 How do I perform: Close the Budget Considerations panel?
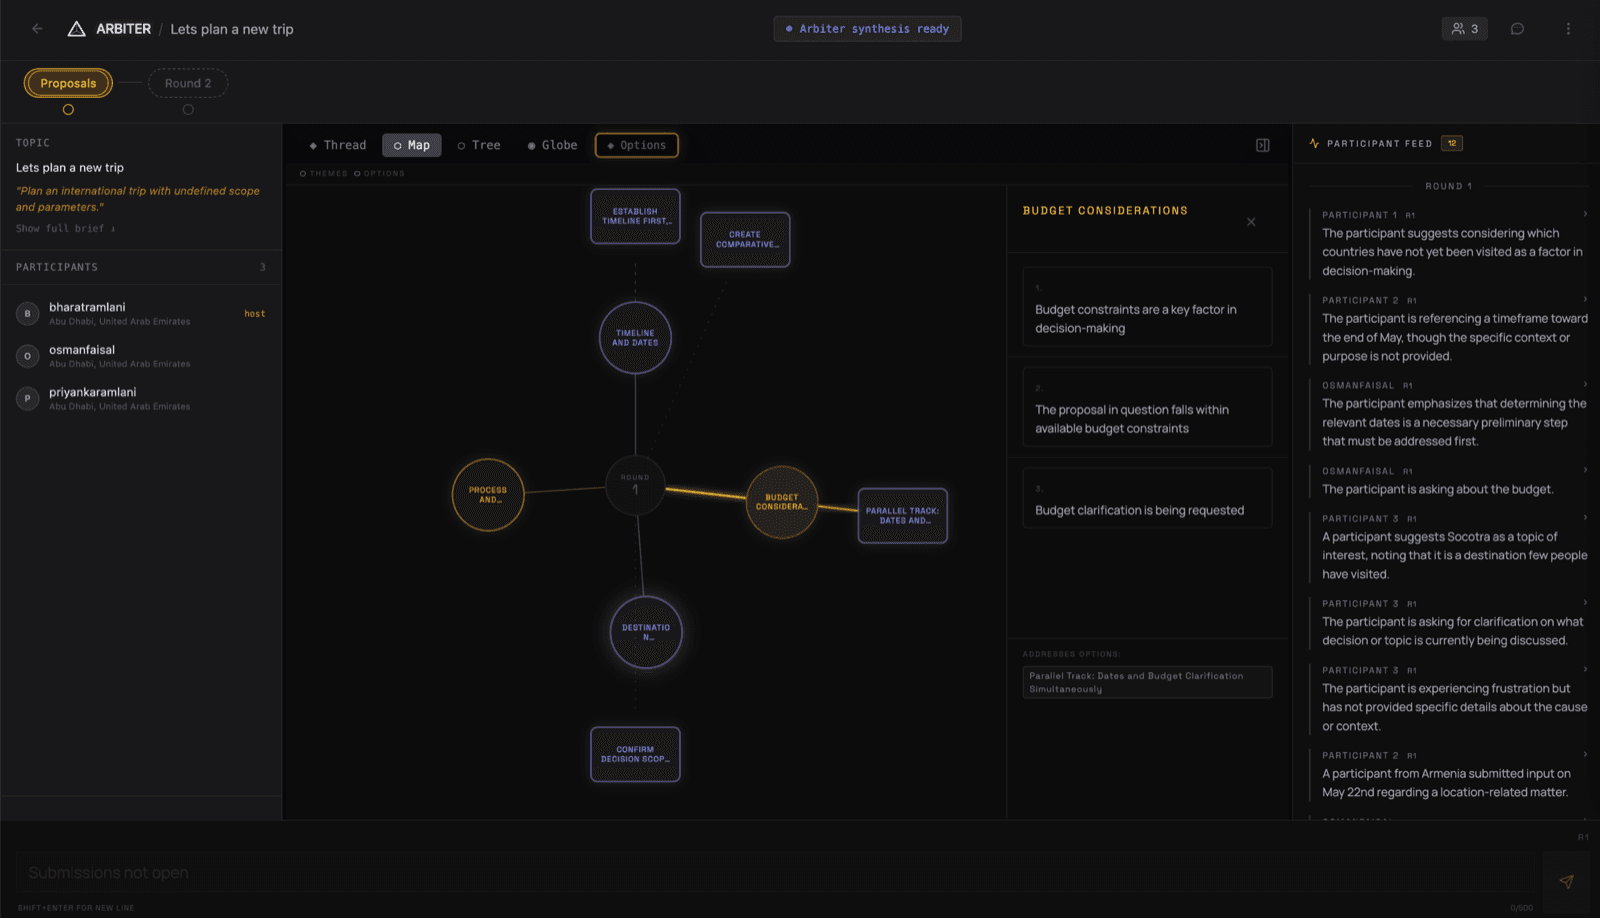[x=1251, y=222]
